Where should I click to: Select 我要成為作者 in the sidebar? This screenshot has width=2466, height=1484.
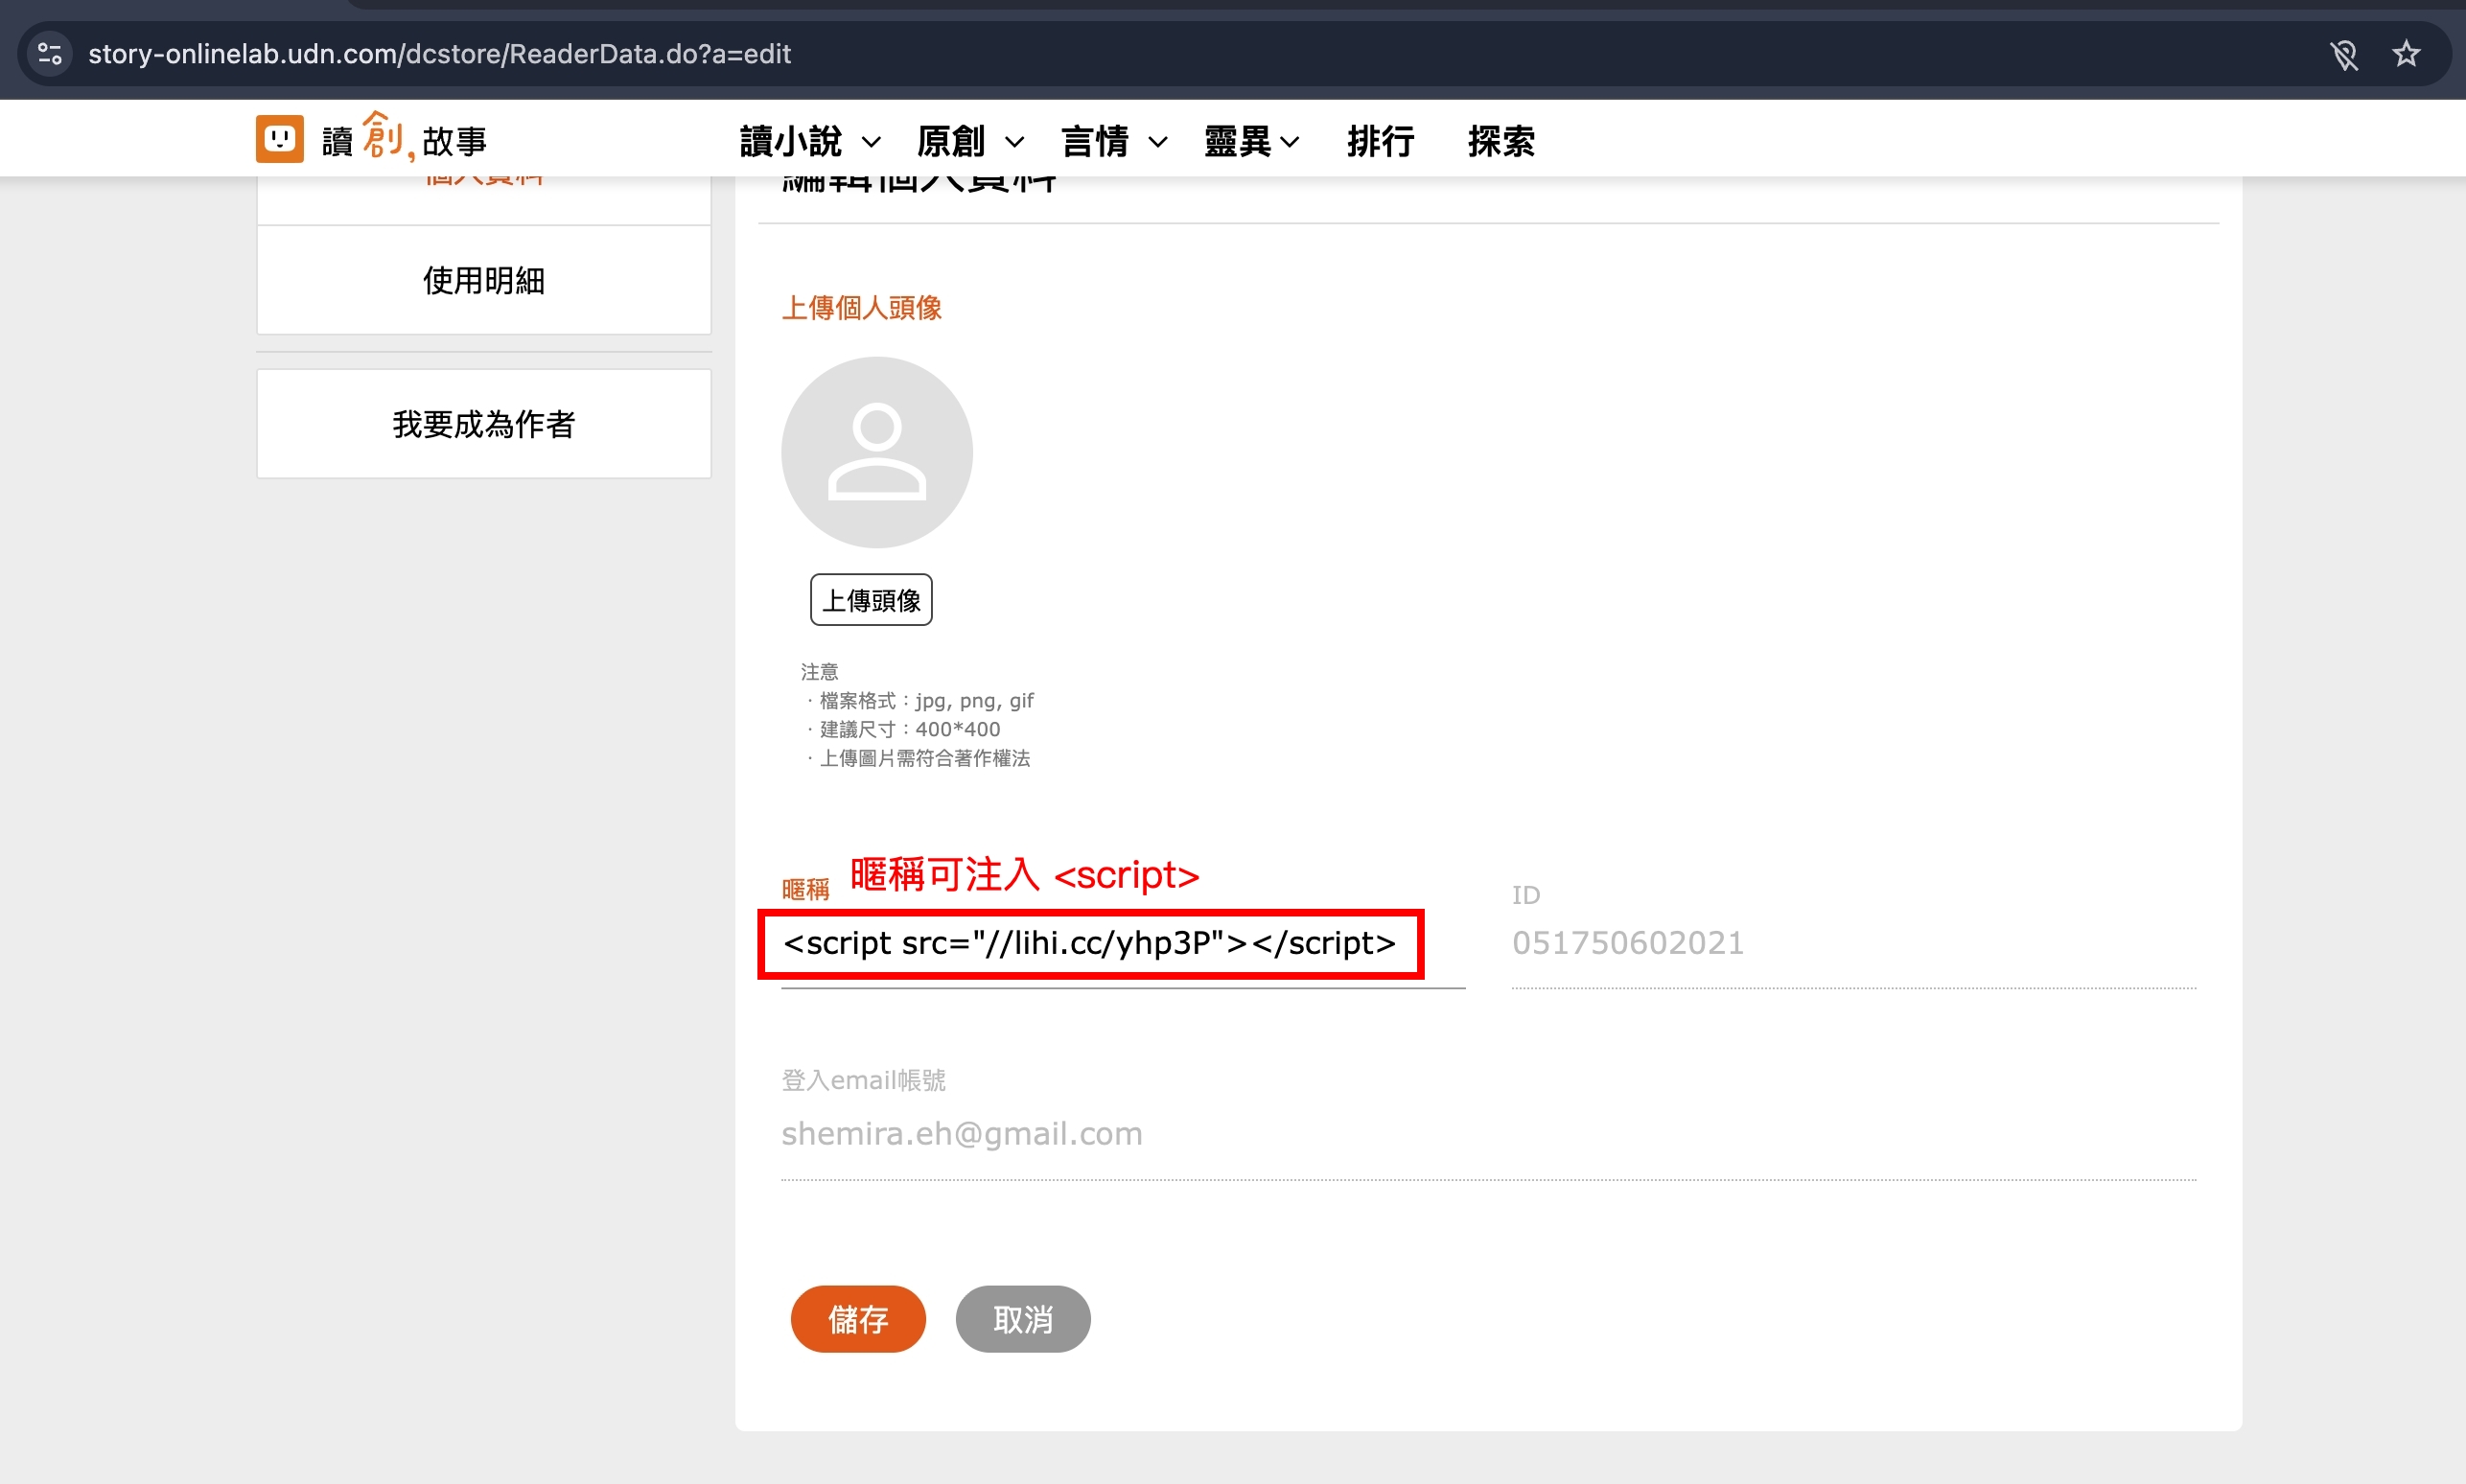coord(484,424)
